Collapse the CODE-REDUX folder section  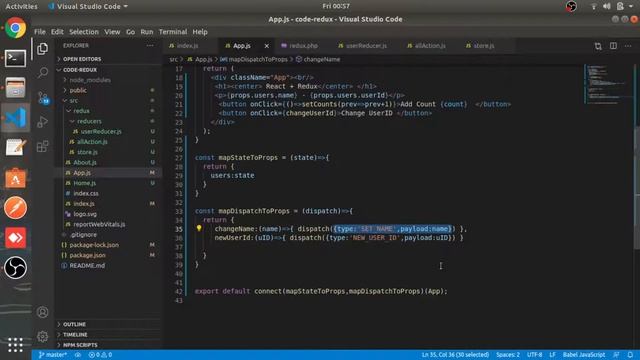pos(108,70)
